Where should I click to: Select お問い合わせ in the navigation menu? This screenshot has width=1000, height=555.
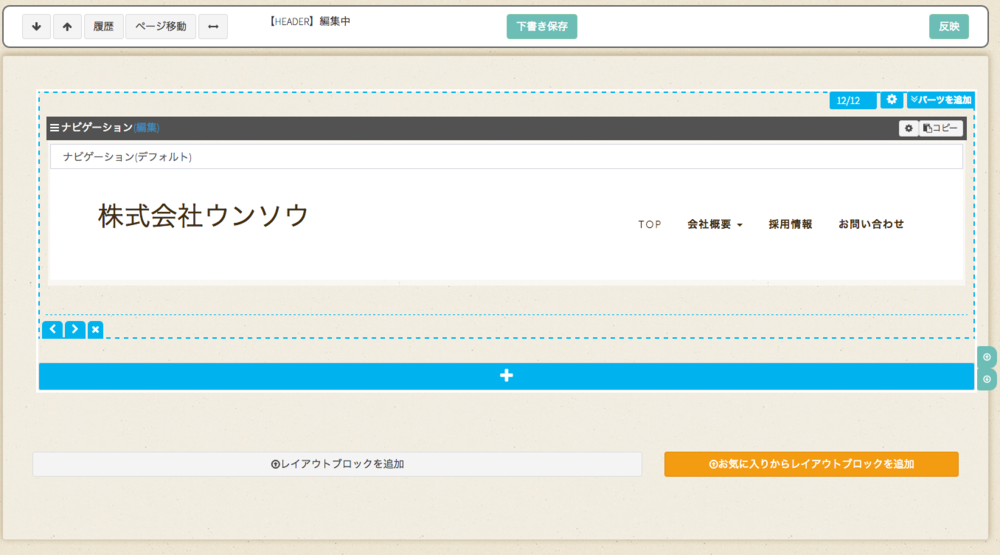click(x=871, y=225)
